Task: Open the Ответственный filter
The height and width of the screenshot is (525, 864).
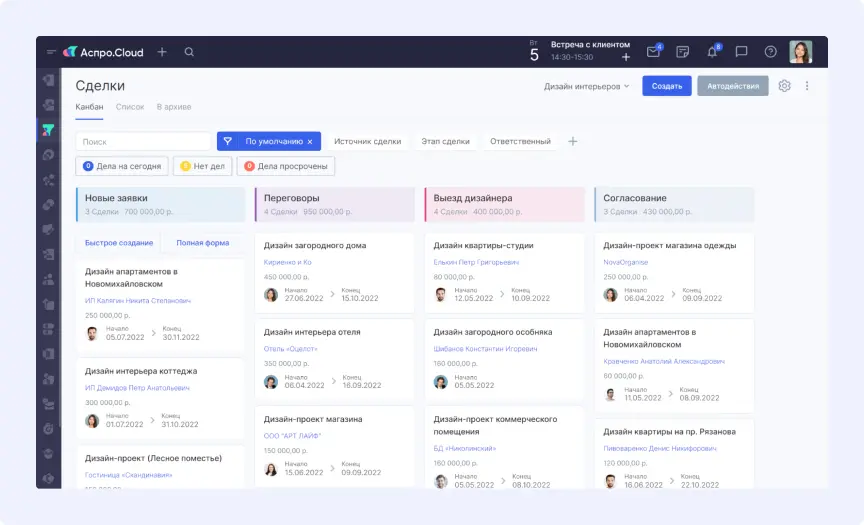Action: coord(520,142)
